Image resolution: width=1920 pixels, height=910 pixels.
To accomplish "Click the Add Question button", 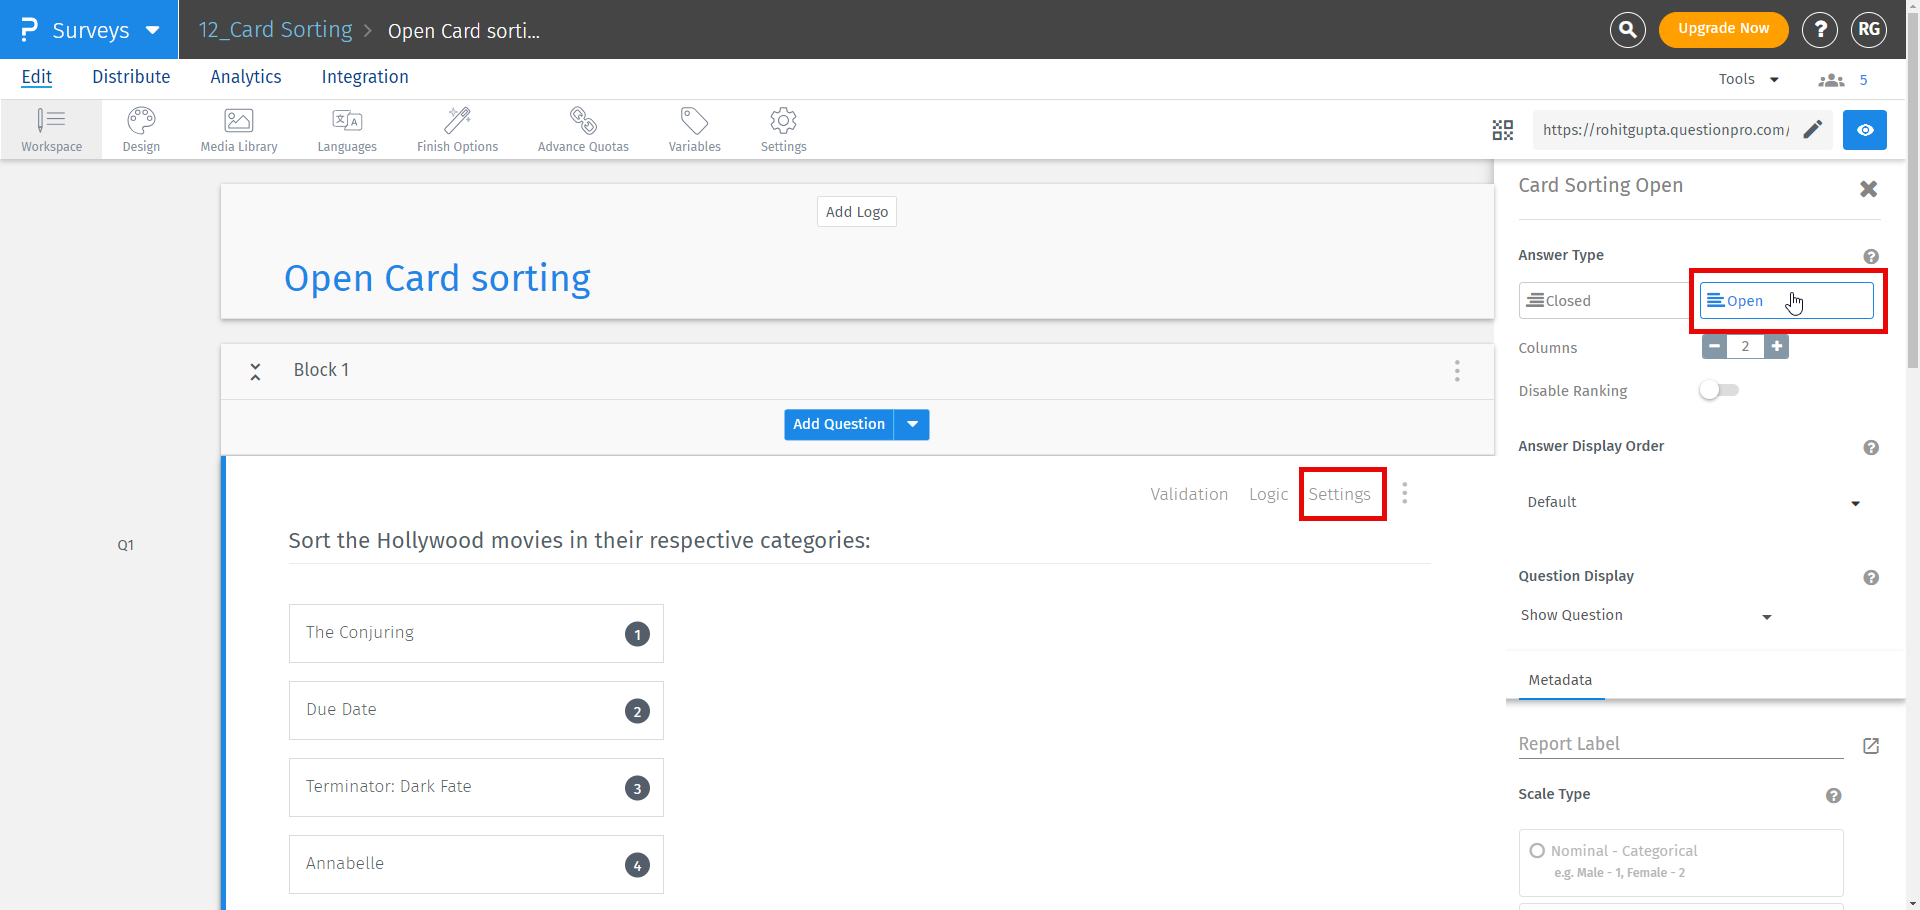I will tap(839, 424).
